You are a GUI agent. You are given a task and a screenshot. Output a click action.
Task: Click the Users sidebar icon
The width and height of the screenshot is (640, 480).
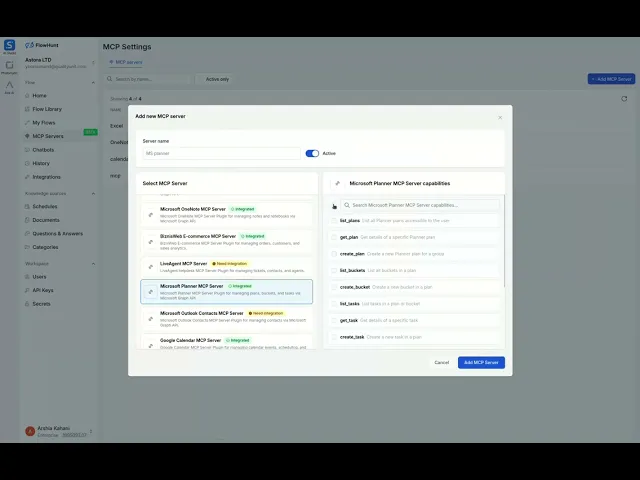(27, 277)
